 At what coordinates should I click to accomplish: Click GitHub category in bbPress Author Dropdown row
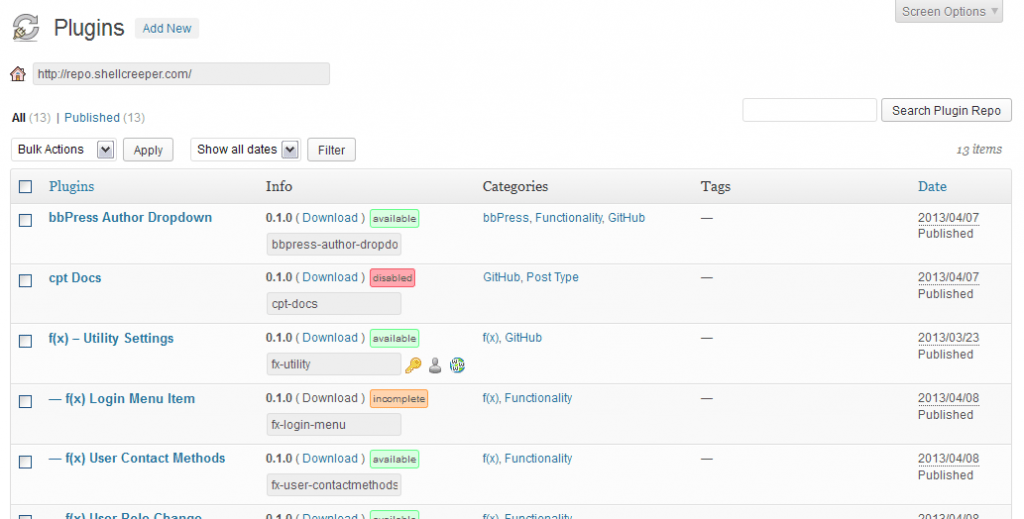[626, 217]
